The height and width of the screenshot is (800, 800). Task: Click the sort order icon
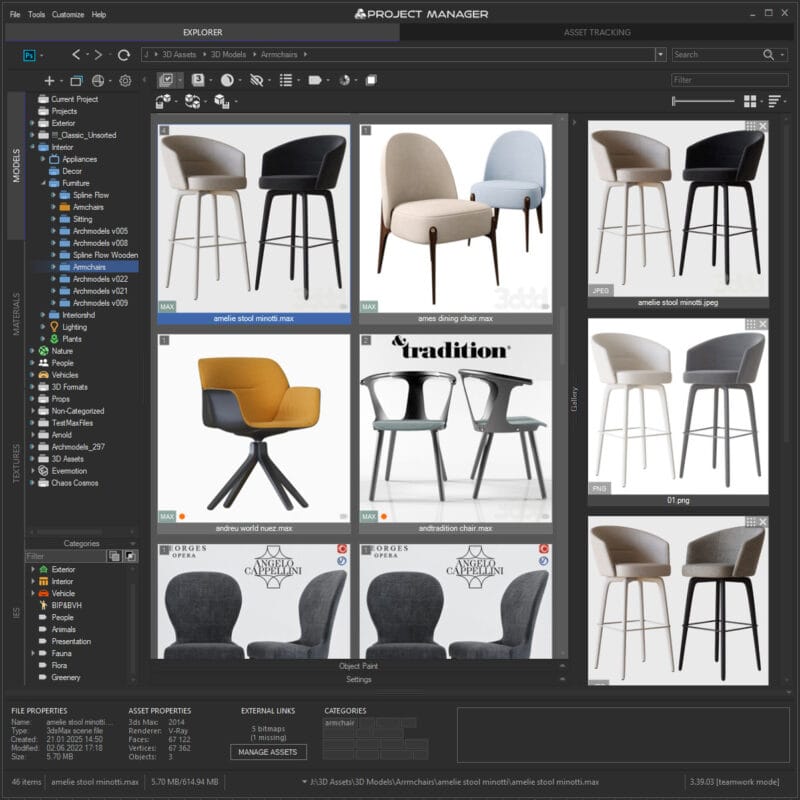(x=775, y=102)
